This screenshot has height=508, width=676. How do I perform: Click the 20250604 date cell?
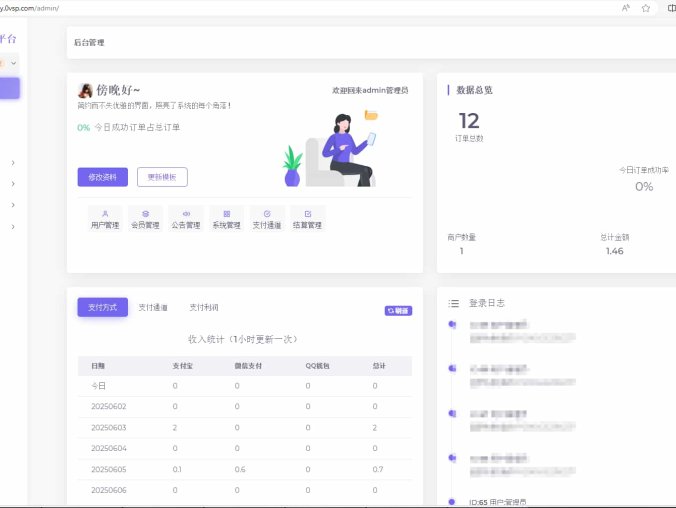point(109,448)
